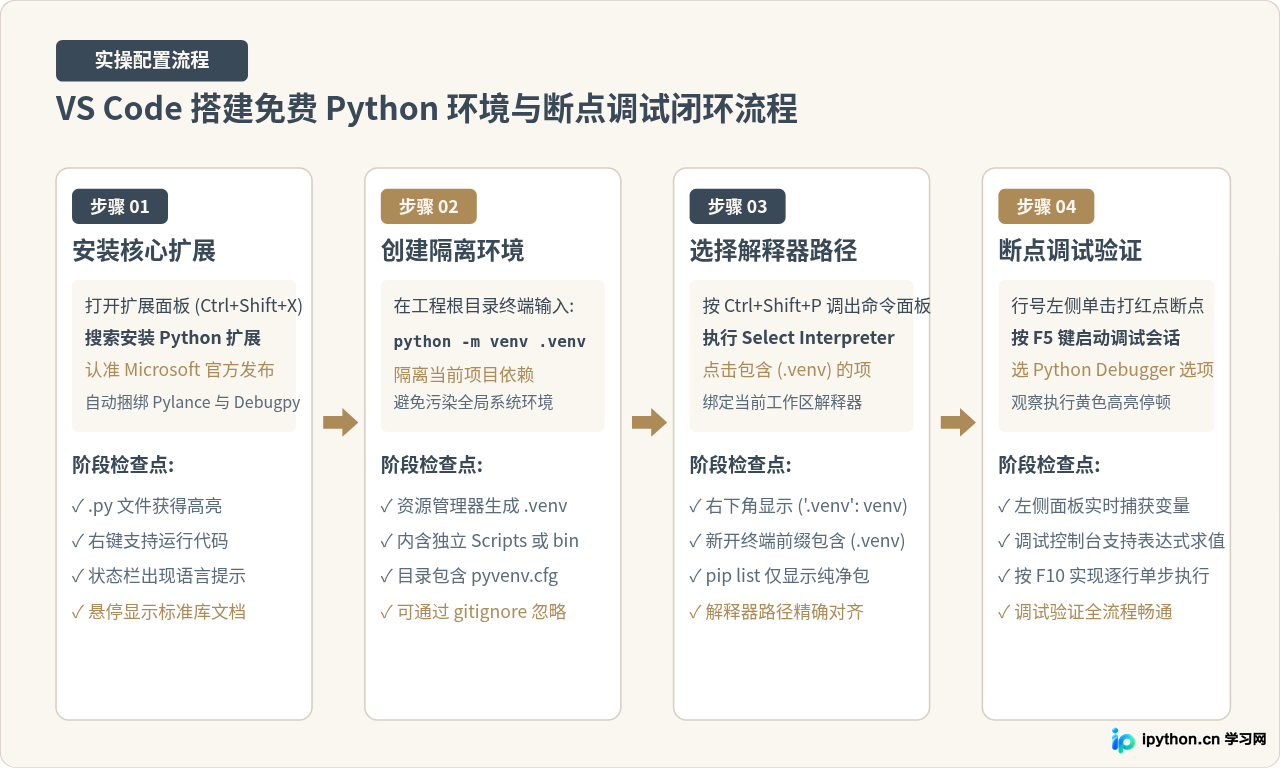Screen dimensions: 1280x768
Task: Click the line '观察执行黄色高亮停顿'
Action: point(1092,402)
